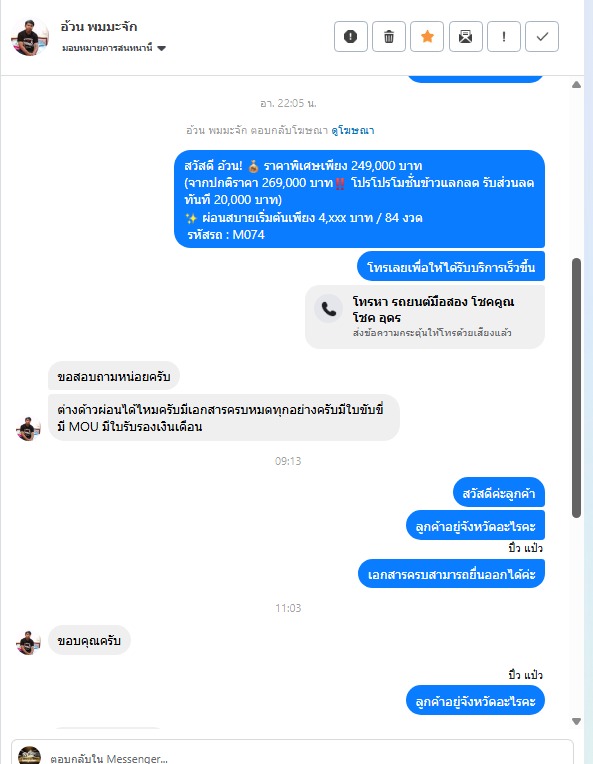Click the blue promo message with รหัสรถ M074
The height and width of the screenshot is (764, 593).
click(x=360, y=199)
